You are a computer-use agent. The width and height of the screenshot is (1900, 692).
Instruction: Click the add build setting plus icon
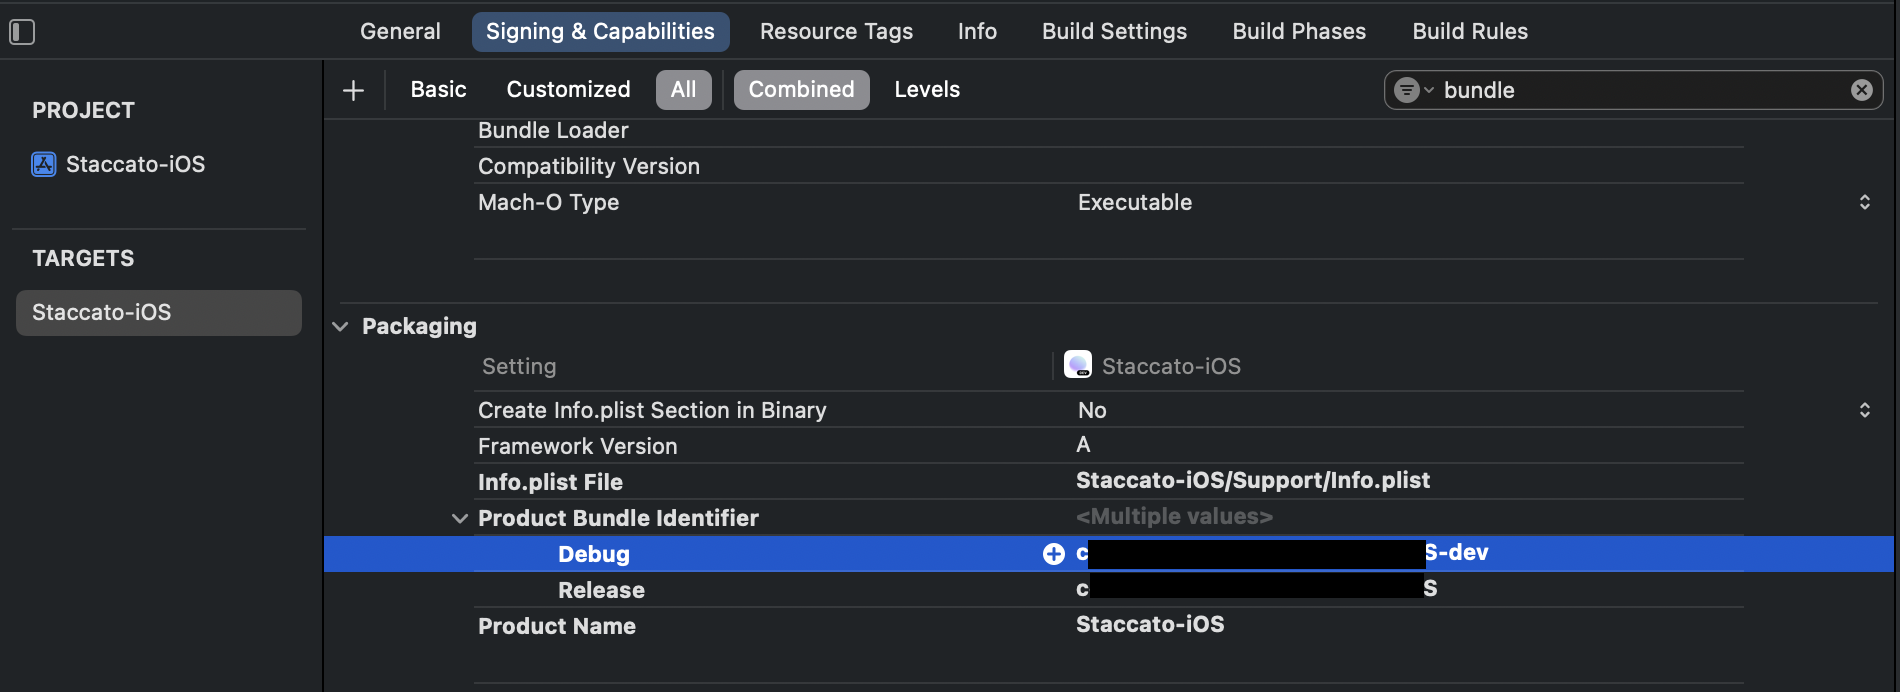pyautogui.click(x=353, y=90)
